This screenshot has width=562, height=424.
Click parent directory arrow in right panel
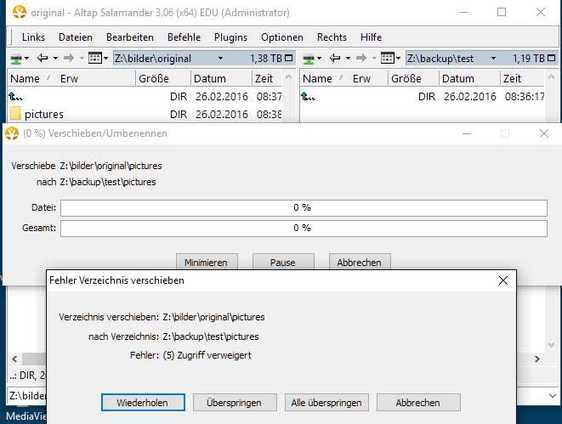click(x=308, y=96)
